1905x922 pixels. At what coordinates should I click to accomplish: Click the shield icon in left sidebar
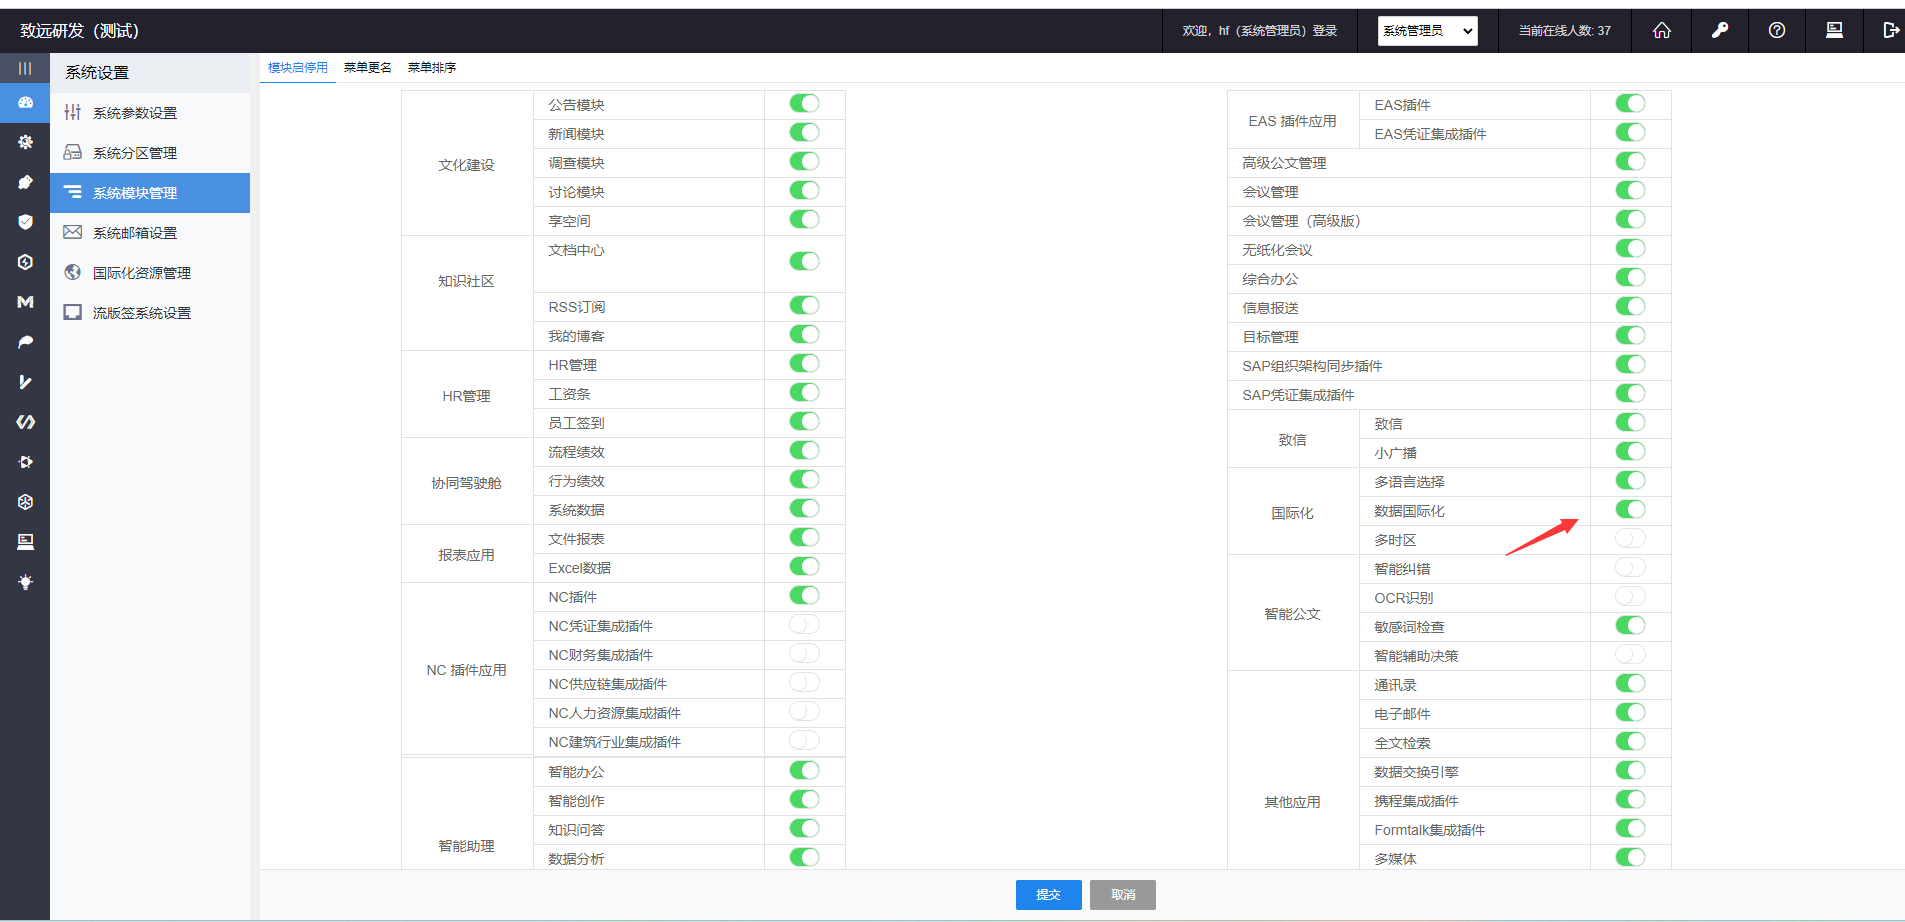25,222
